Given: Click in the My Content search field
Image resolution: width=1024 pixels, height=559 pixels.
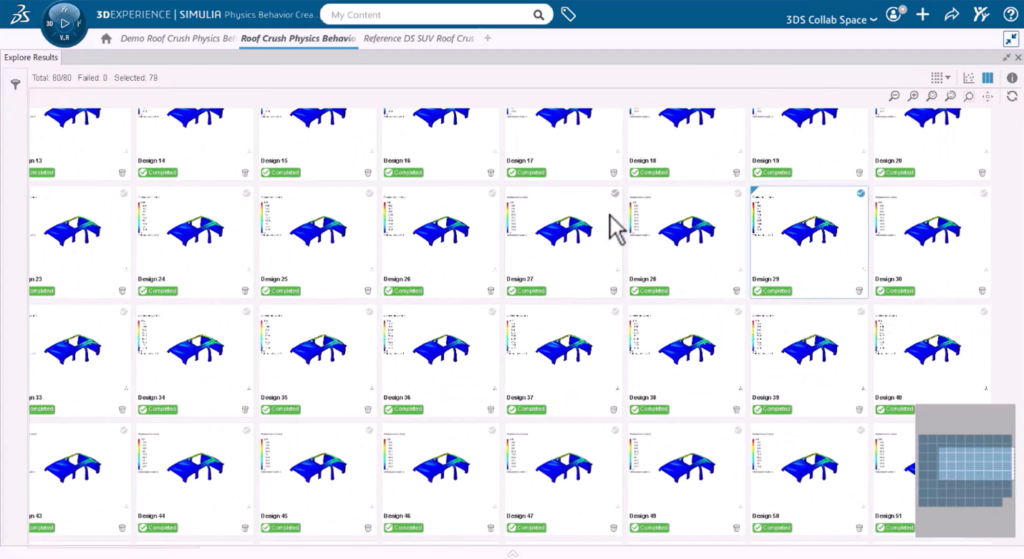Looking at the screenshot, I should click(x=428, y=14).
